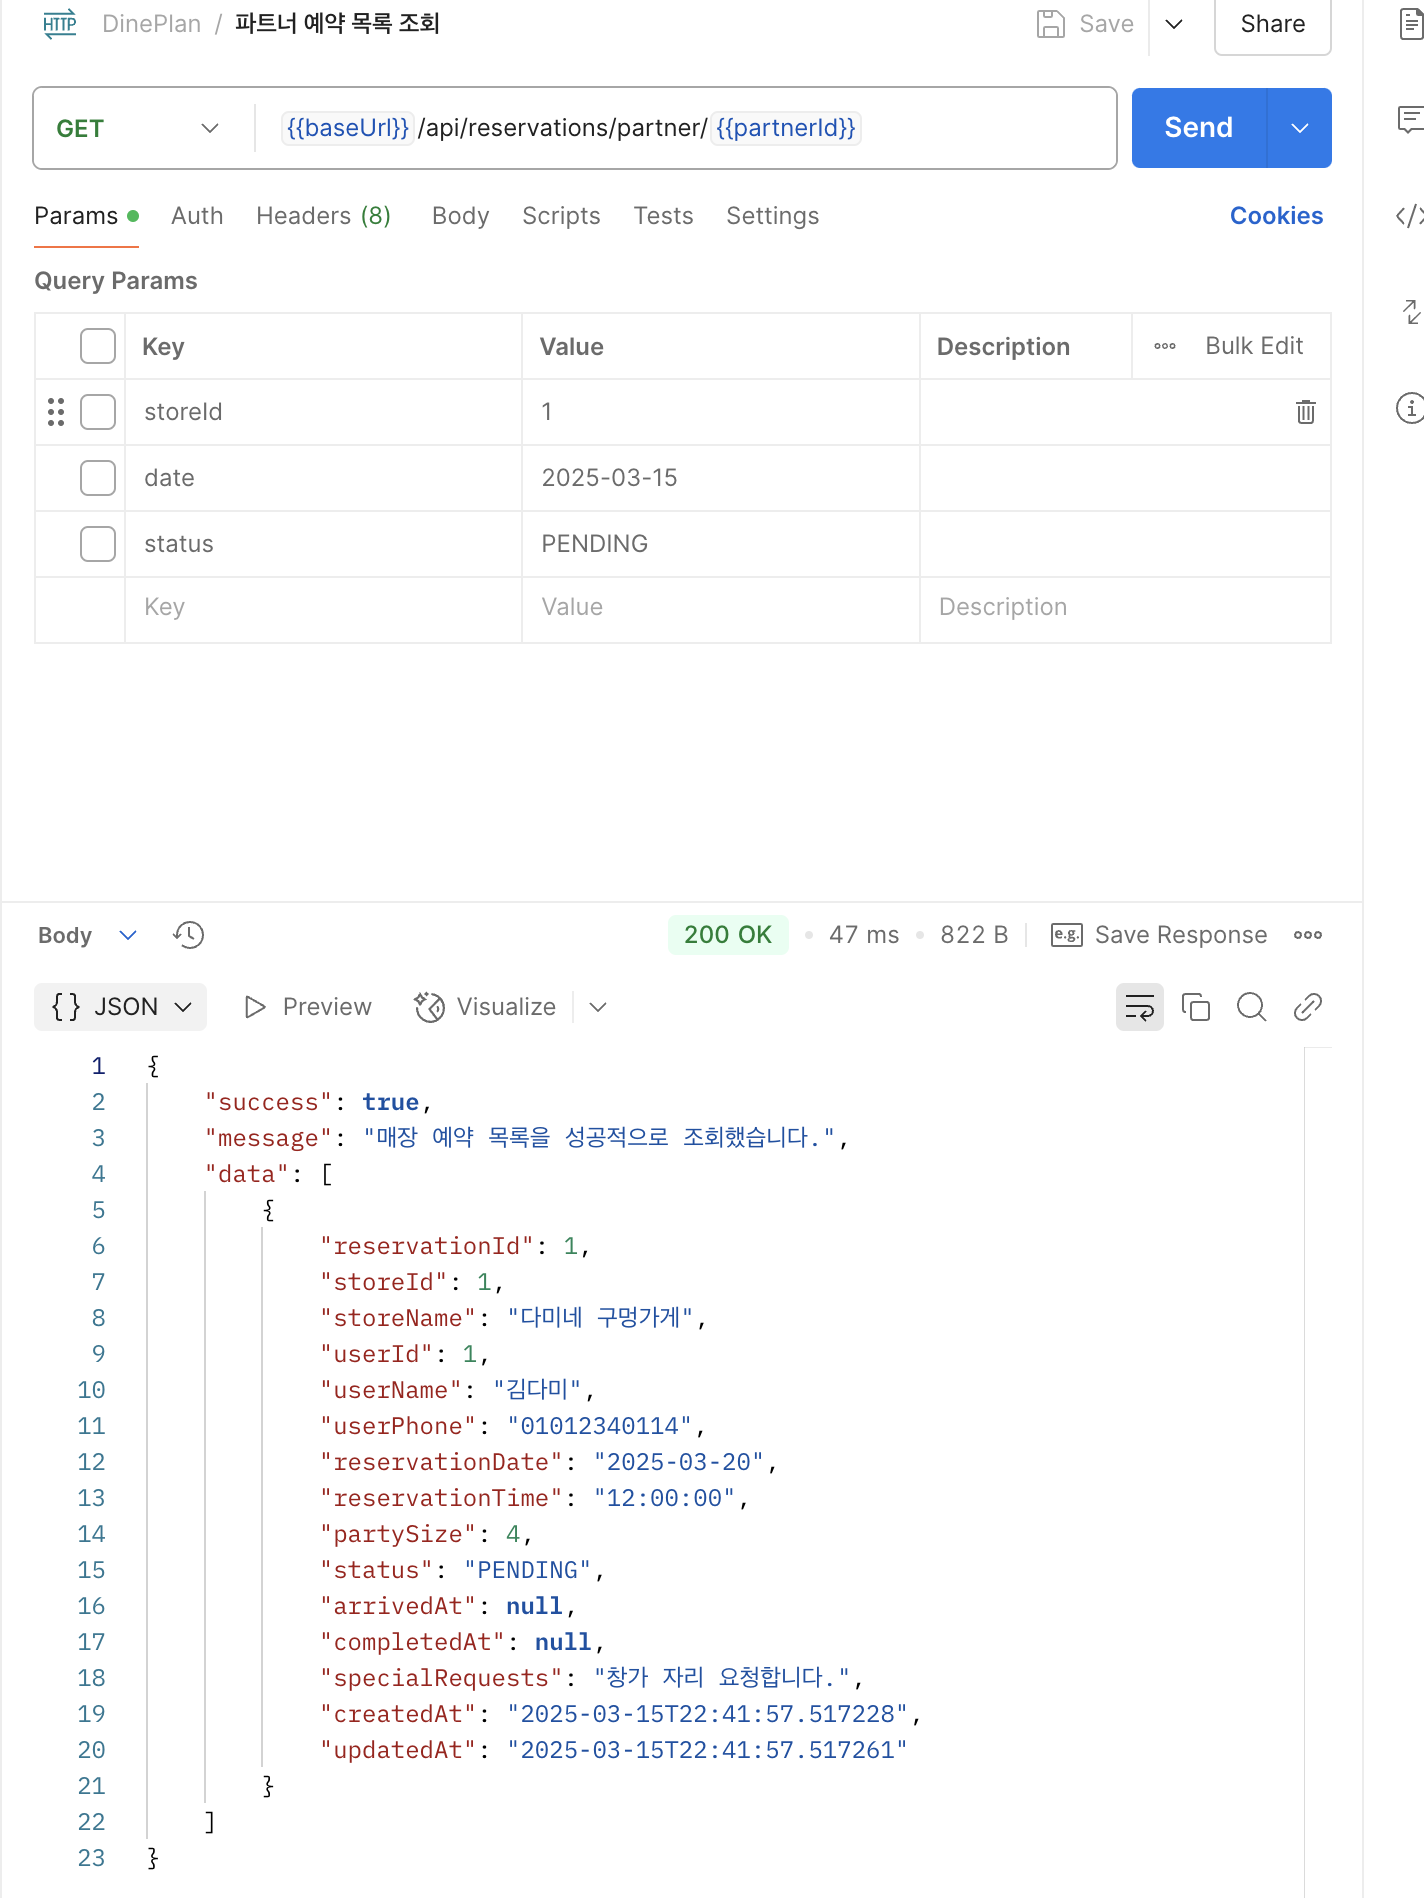Image resolution: width=1424 pixels, height=1898 pixels.
Task: Click the link icon in response toolbar
Action: [1308, 1007]
